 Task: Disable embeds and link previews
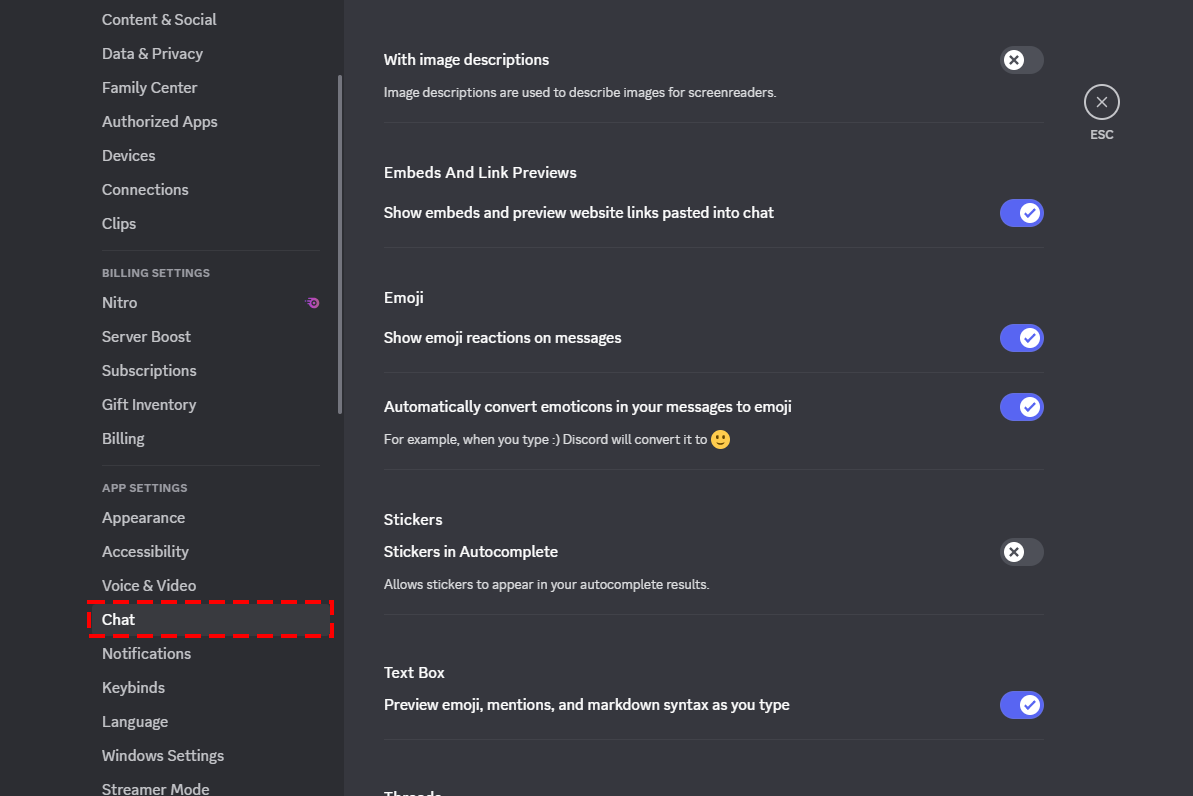(x=1021, y=213)
